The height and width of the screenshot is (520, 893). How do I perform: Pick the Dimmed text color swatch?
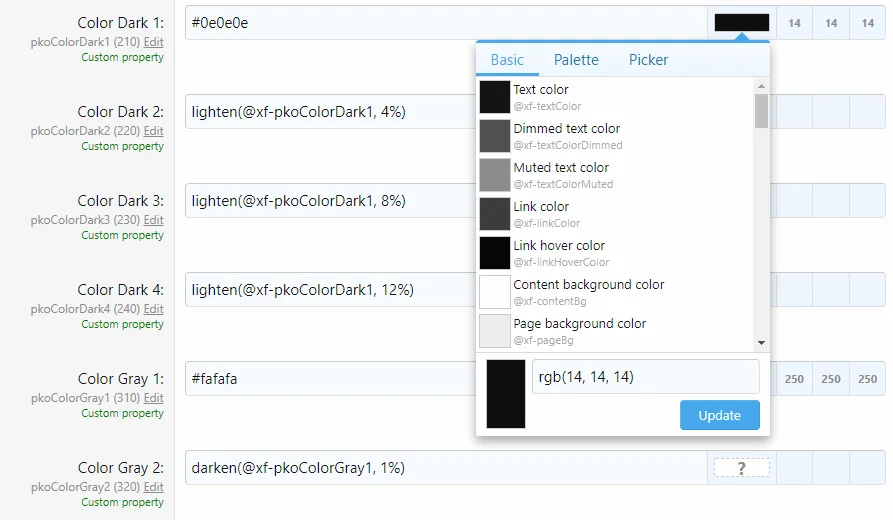tap(495, 136)
